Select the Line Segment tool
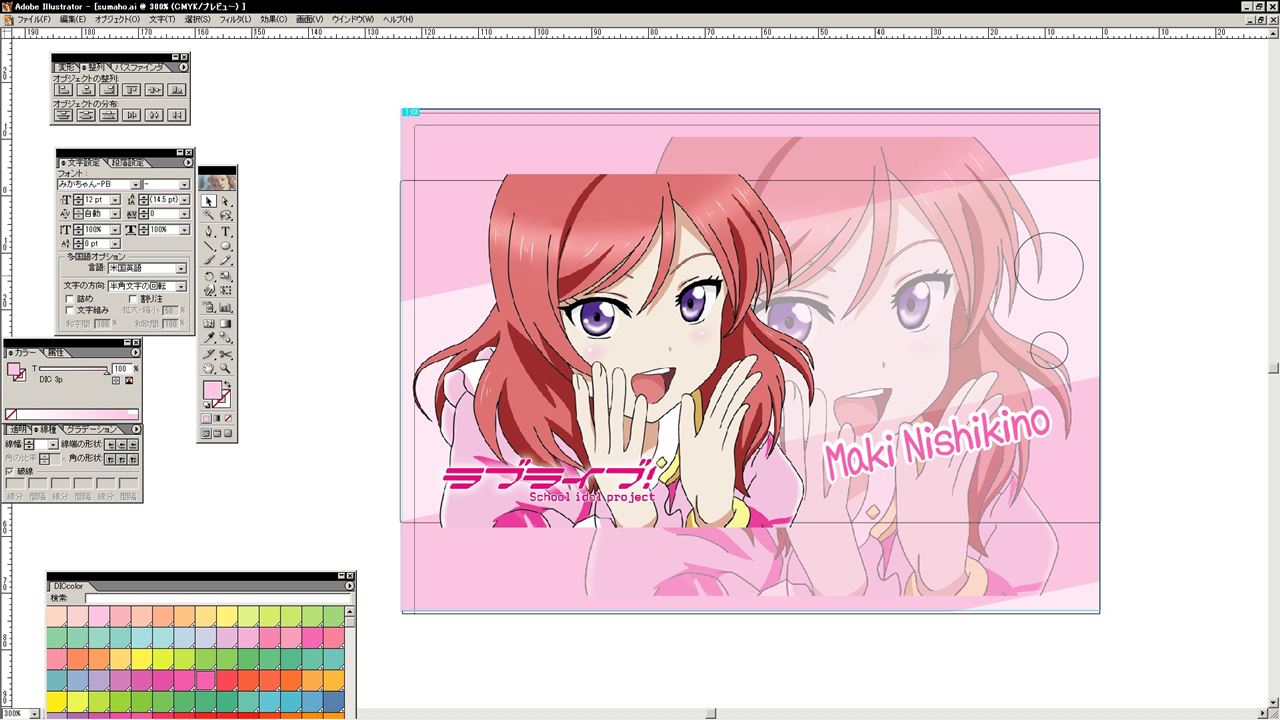 point(209,245)
